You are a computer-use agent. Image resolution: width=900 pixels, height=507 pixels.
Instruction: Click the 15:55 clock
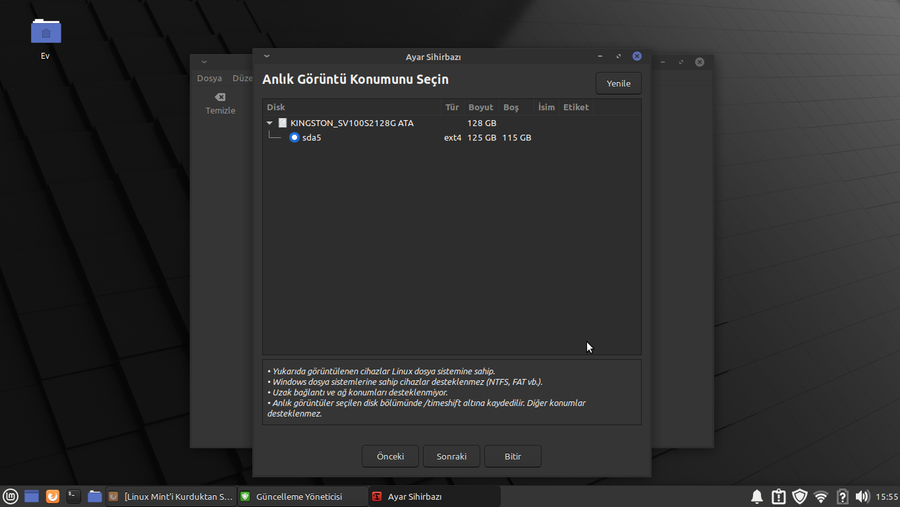pyautogui.click(x=887, y=497)
